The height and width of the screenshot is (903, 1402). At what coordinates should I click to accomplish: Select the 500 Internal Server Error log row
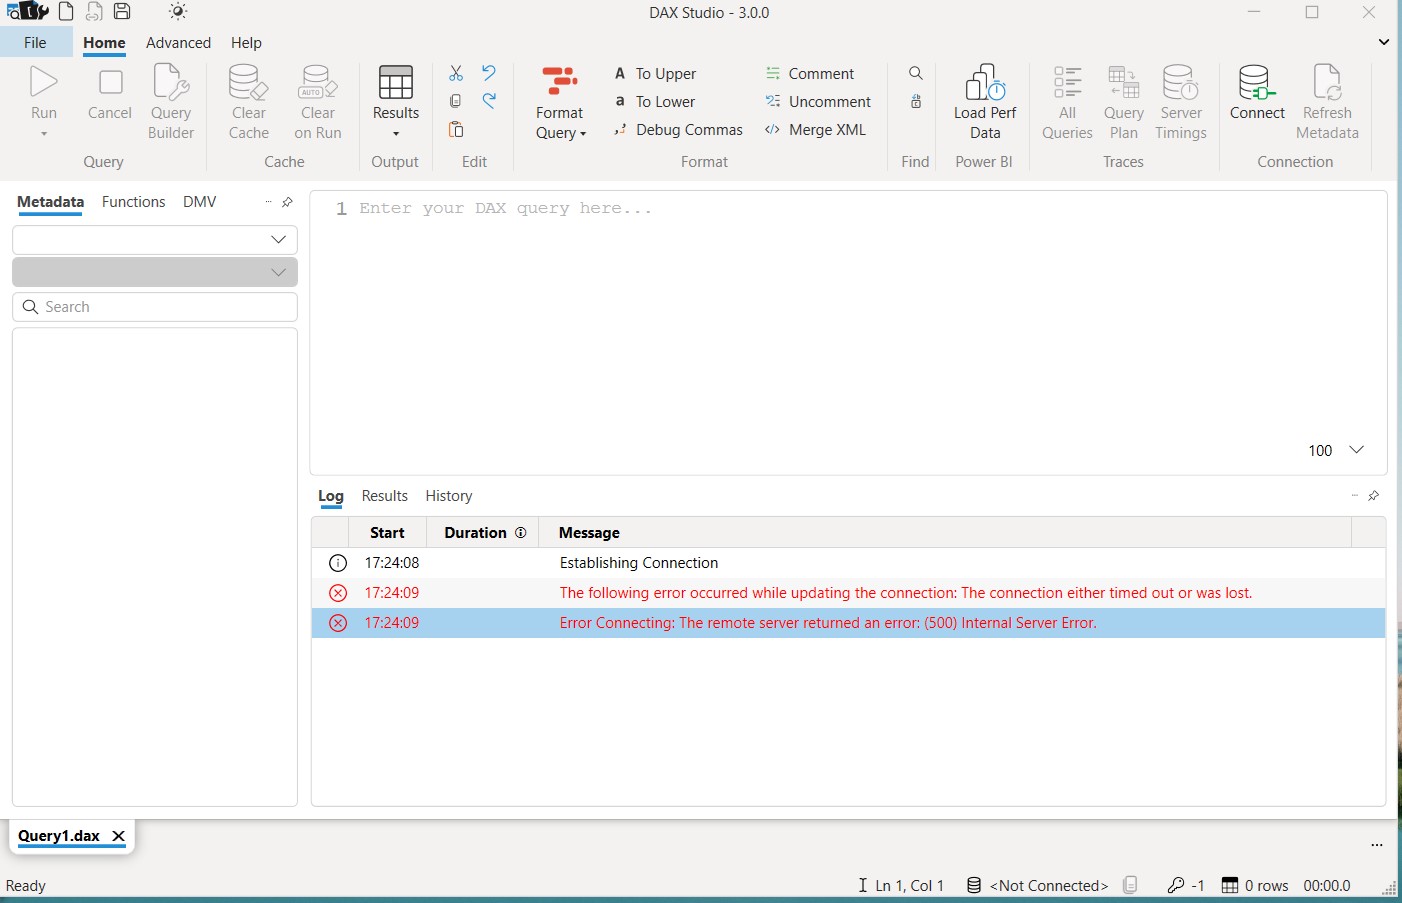(828, 622)
